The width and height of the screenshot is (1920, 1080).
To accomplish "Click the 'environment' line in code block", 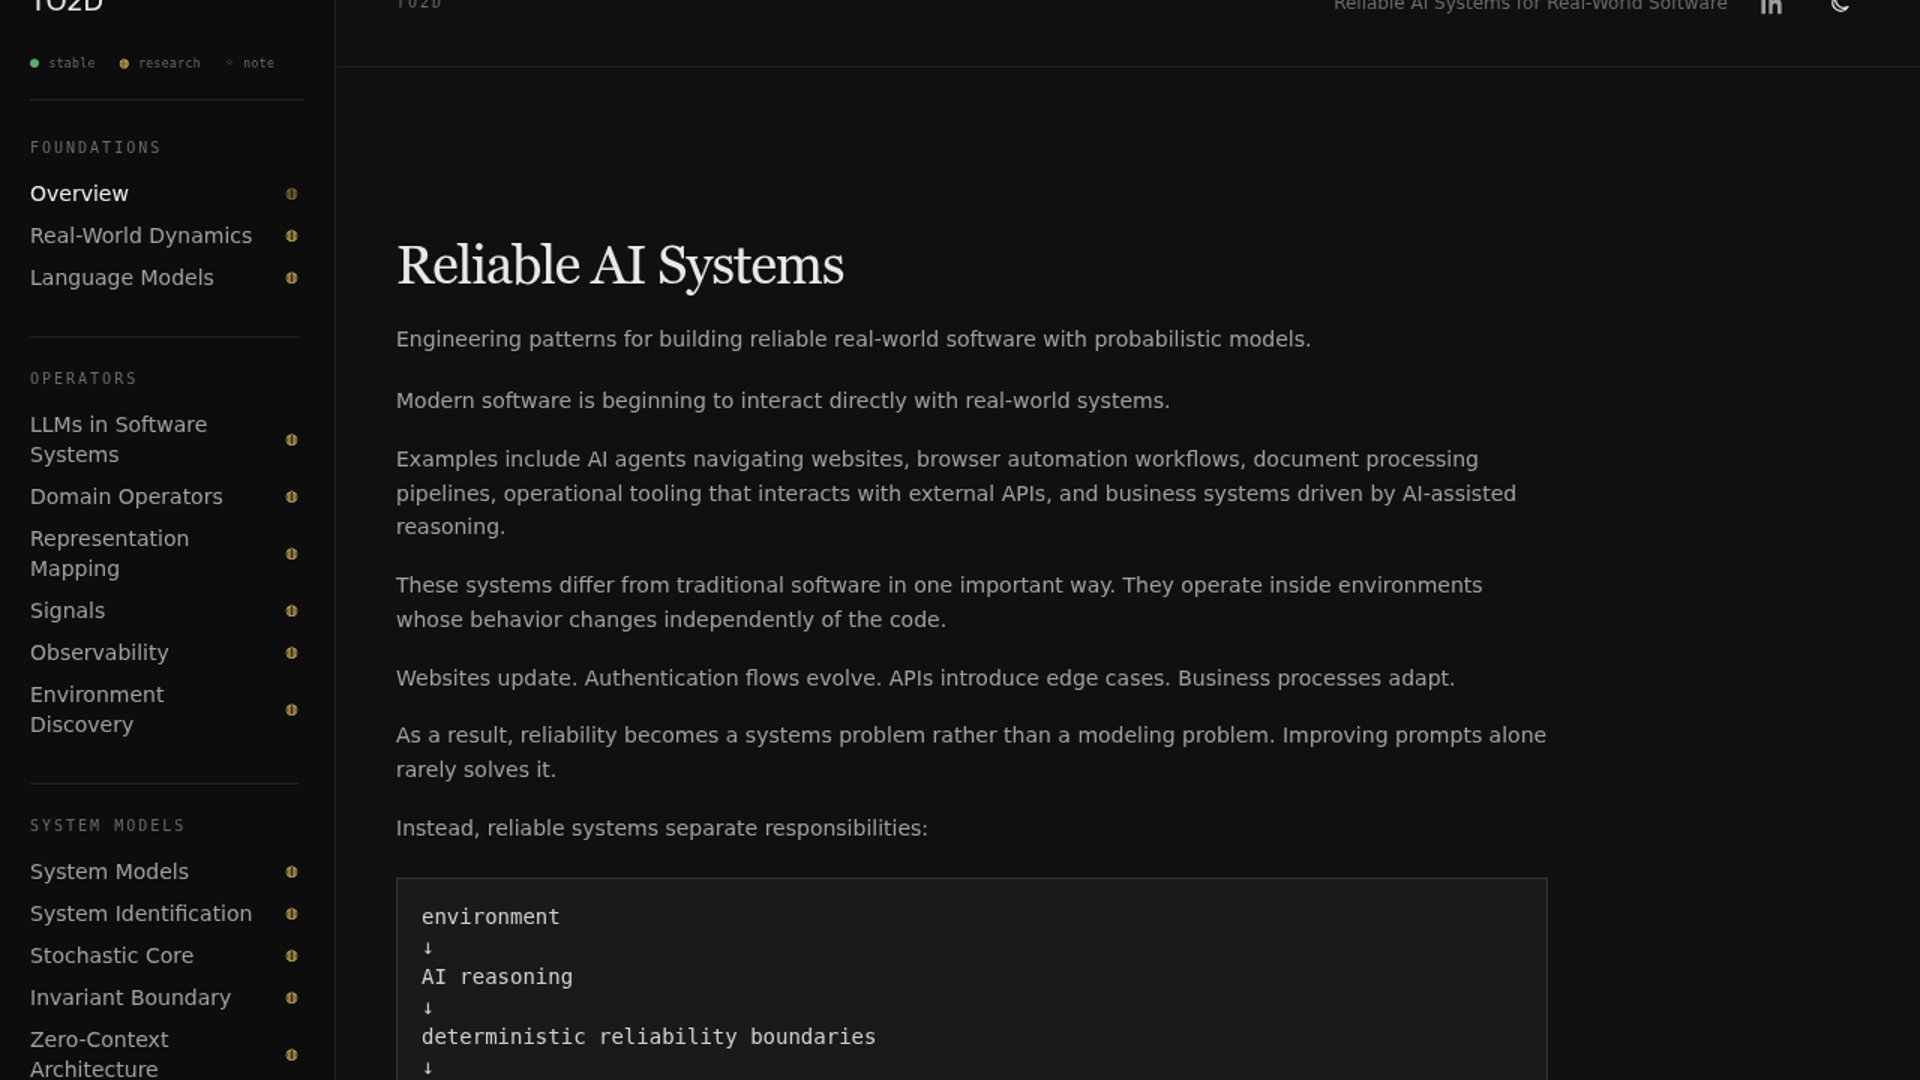I will (490, 917).
